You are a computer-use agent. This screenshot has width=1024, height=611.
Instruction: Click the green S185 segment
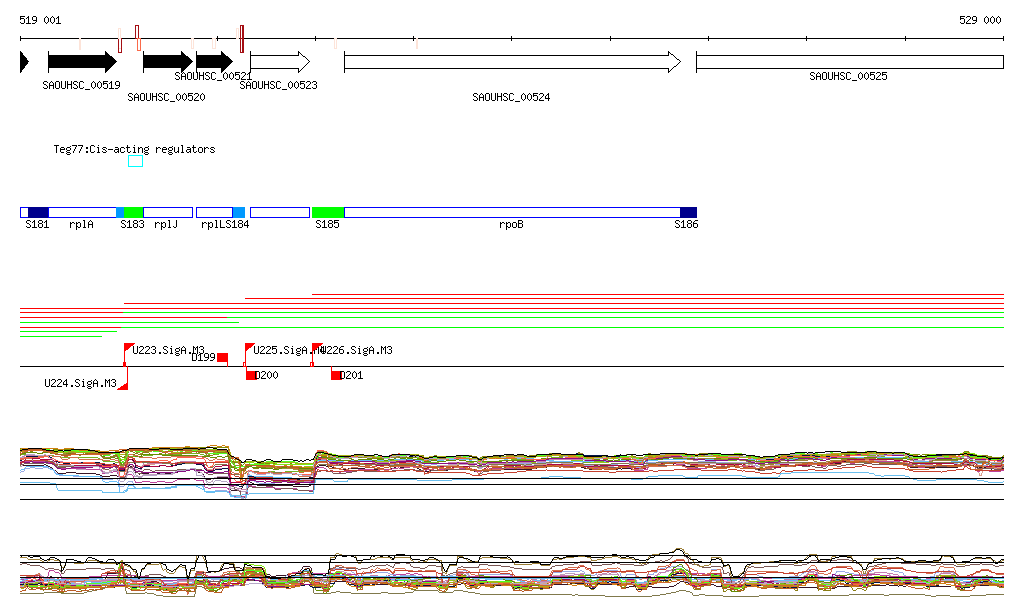(x=327, y=212)
